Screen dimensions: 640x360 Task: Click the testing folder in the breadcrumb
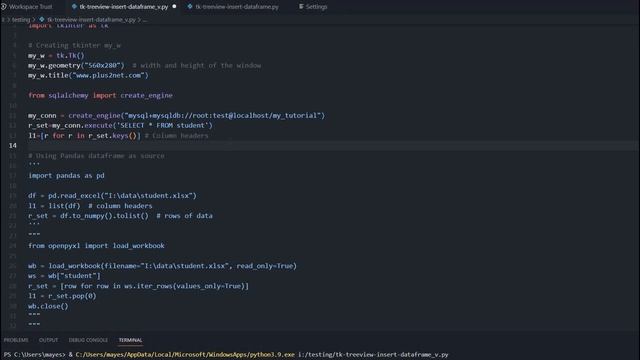click(20, 20)
